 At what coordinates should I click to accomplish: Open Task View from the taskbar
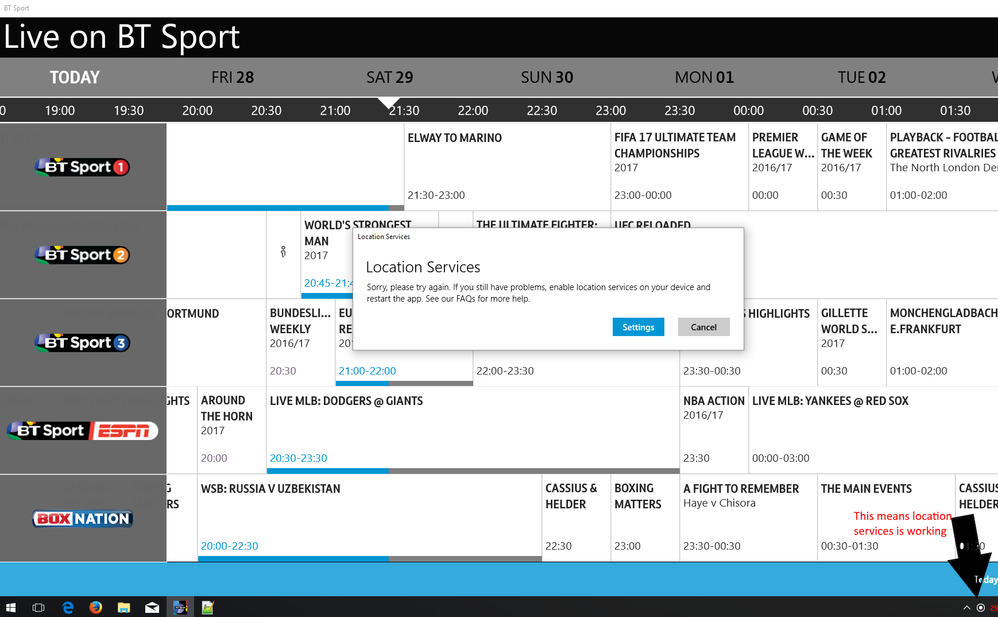click(39, 607)
